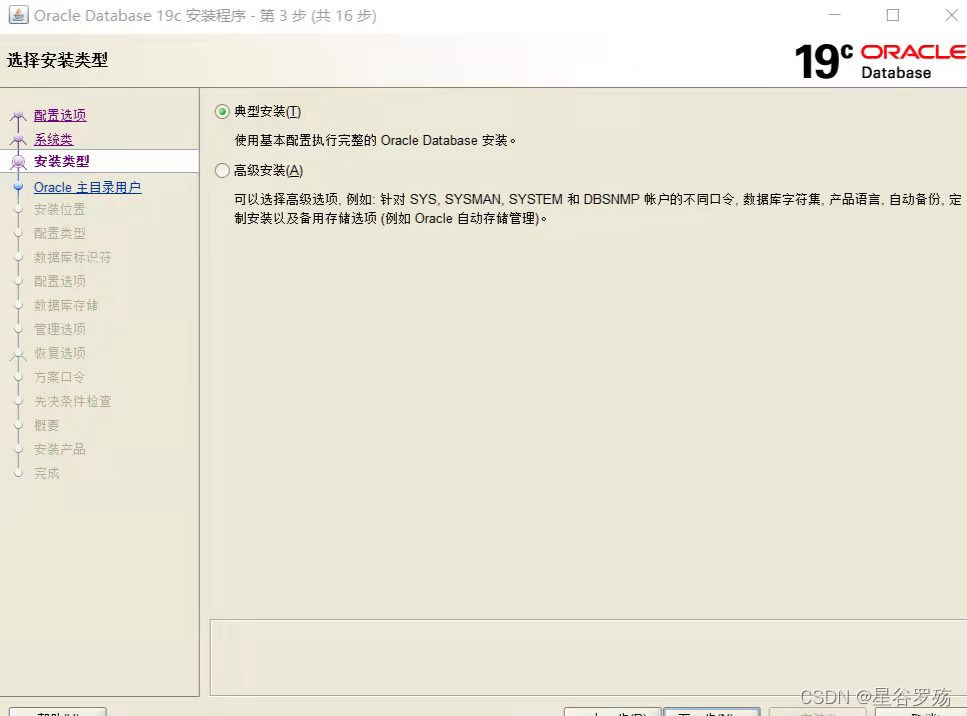This screenshot has width=967, height=716.
Task: Click the 安装产品 step label
Action: pyautogui.click(x=60, y=450)
